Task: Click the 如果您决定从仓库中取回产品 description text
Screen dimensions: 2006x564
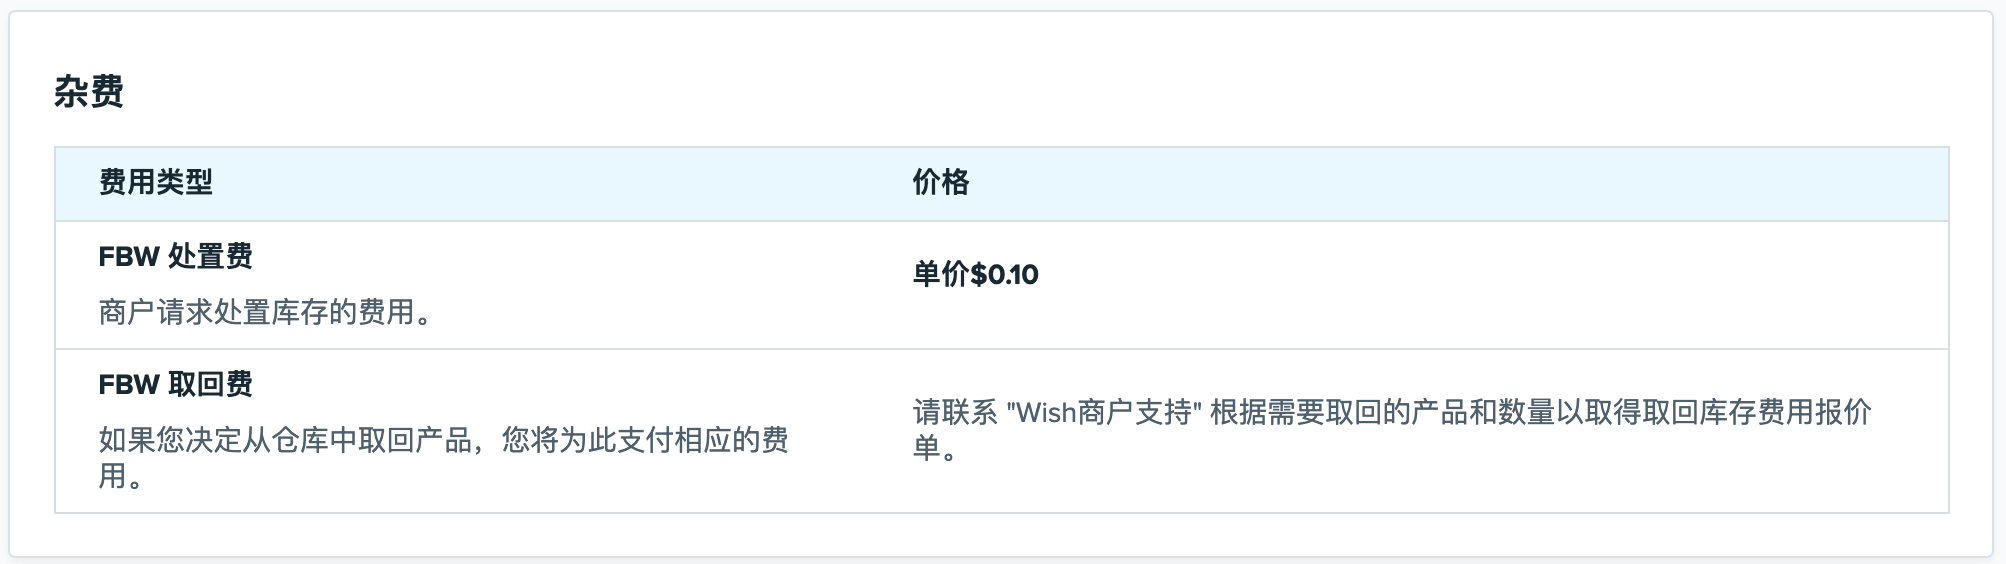Action: (285, 440)
